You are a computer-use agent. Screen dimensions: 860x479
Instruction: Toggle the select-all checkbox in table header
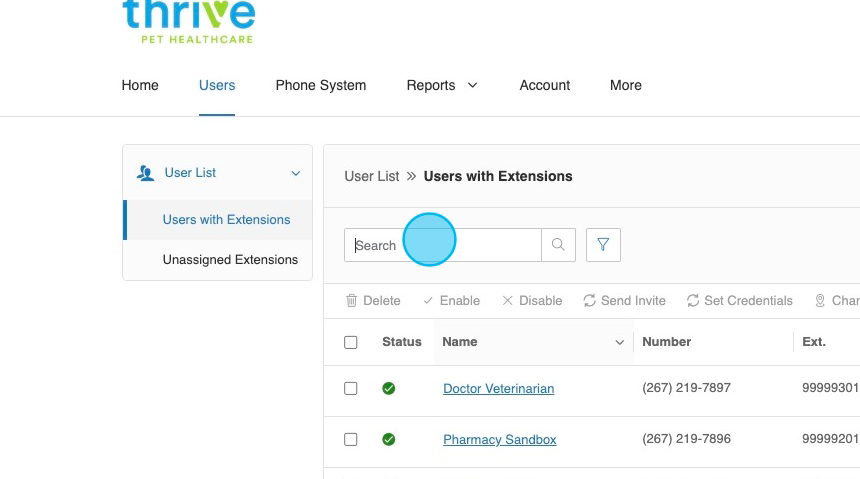point(351,342)
